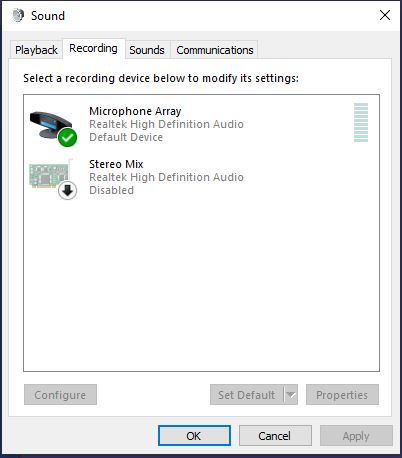Image resolution: width=402 pixels, height=458 pixels.
Task: Open the Communications tab
Action: click(215, 50)
